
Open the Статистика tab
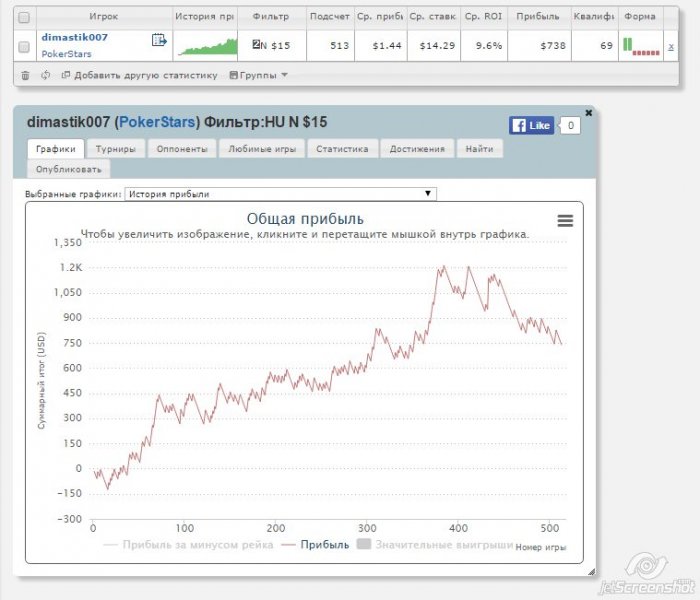click(342, 149)
